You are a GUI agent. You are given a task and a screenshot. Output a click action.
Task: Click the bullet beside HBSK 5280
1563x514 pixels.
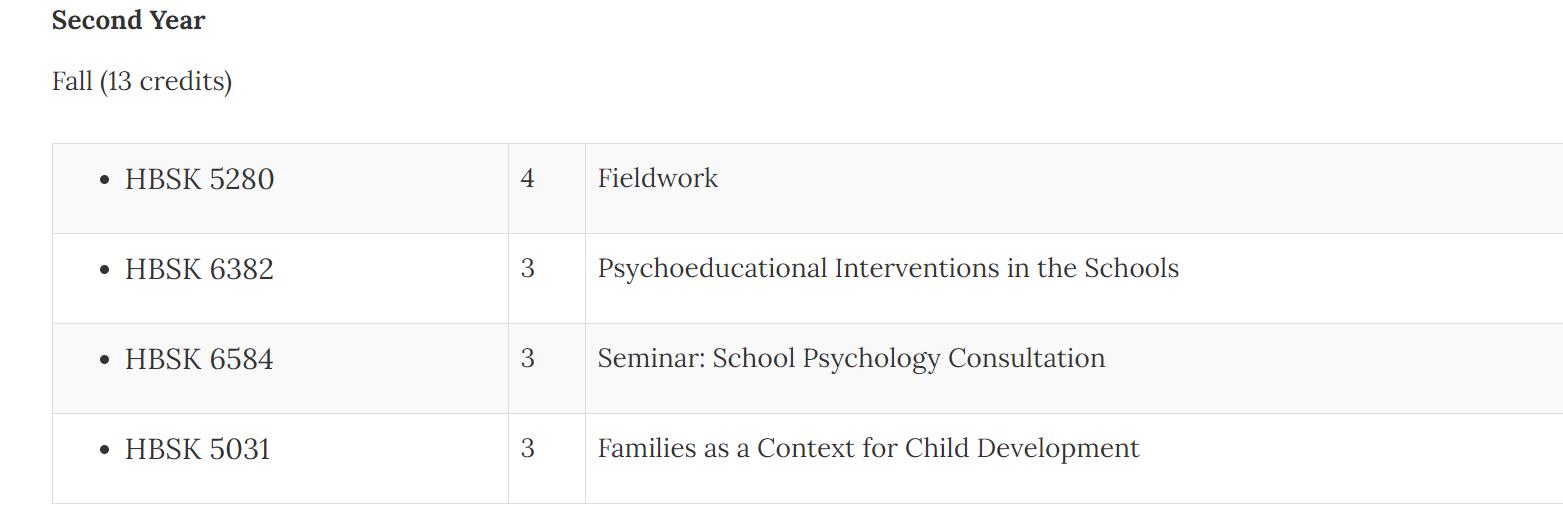pyautogui.click(x=105, y=181)
